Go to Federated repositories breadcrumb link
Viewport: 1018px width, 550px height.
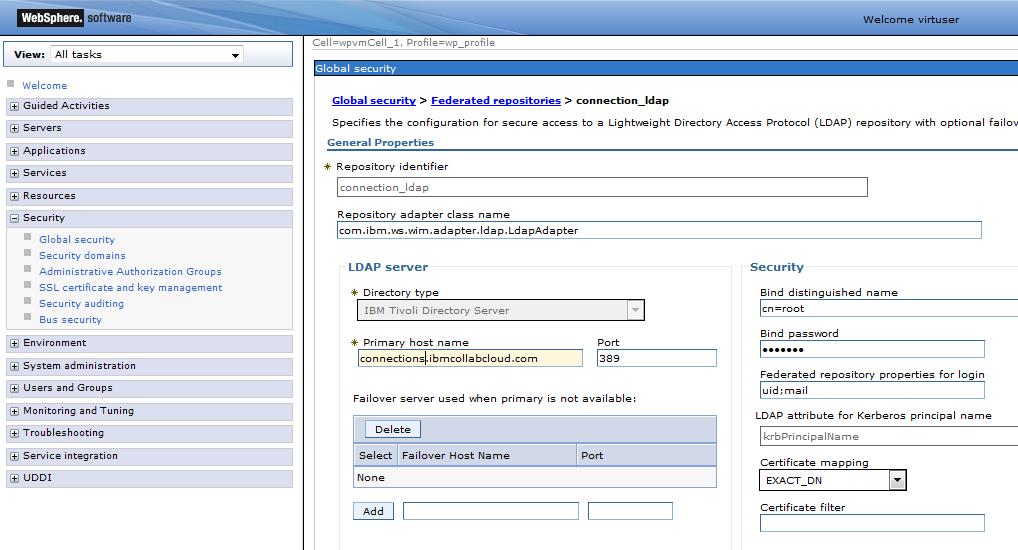495,101
